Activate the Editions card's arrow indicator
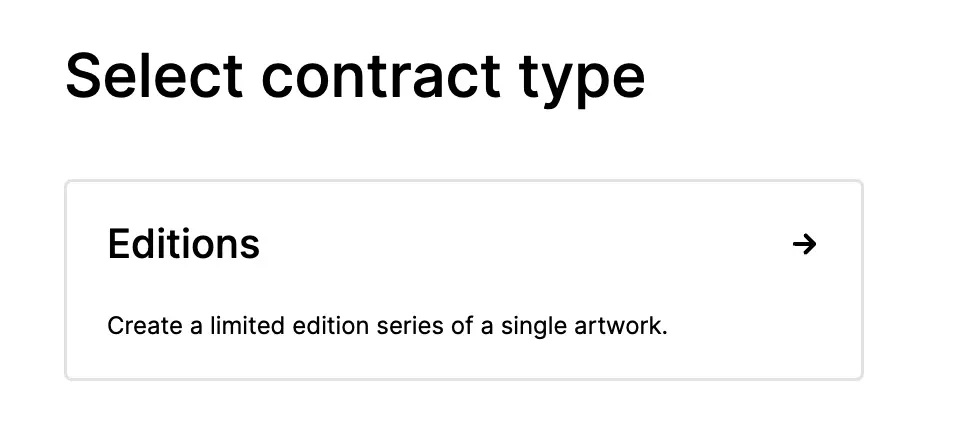Screen dimensions: 960x428 (x=804, y=244)
